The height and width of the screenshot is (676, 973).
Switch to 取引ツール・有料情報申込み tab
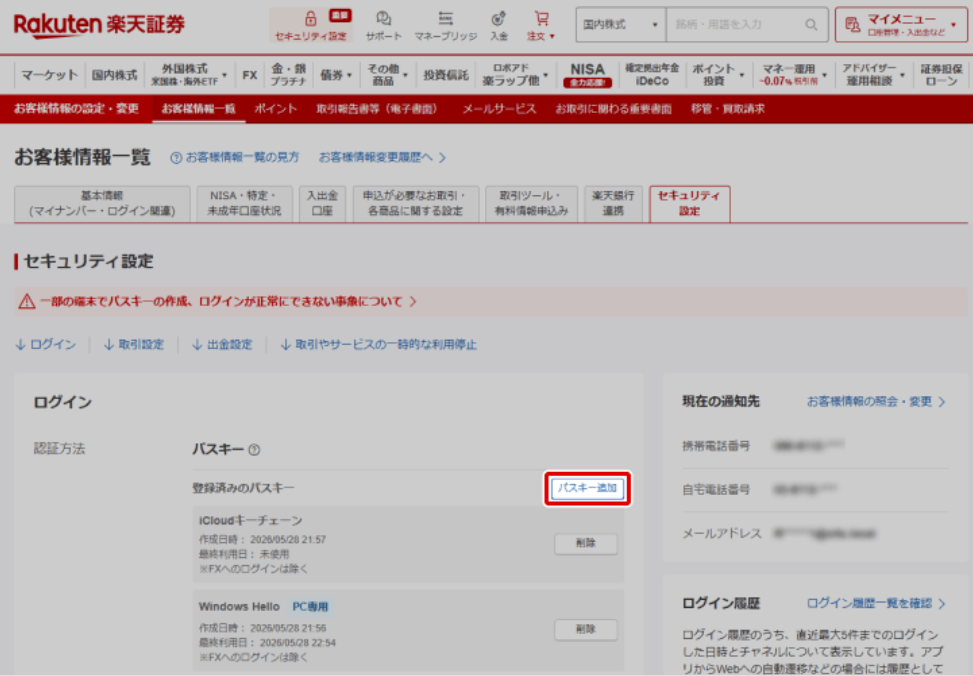[531, 204]
